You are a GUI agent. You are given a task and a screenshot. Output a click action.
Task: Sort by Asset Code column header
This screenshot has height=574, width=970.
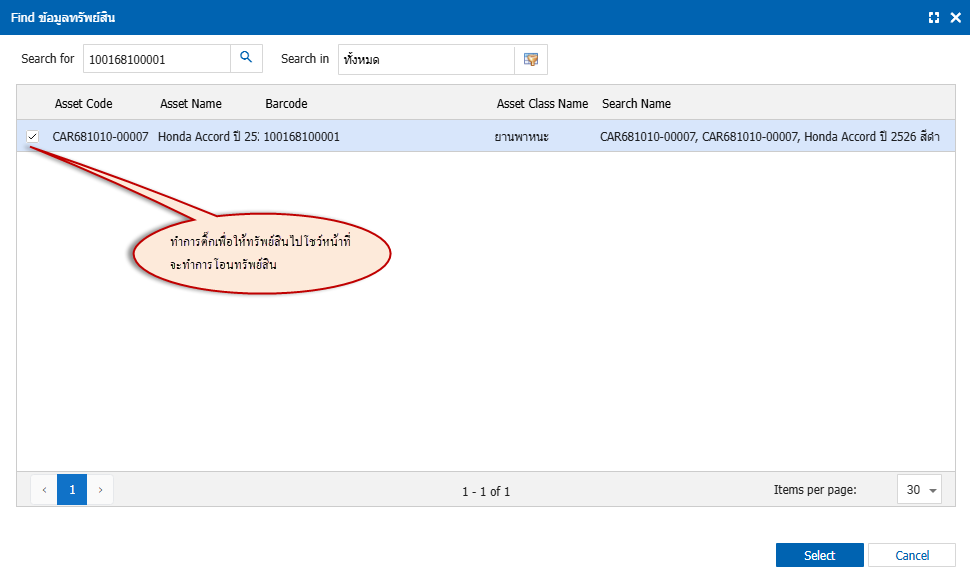click(x=84, y=104)
